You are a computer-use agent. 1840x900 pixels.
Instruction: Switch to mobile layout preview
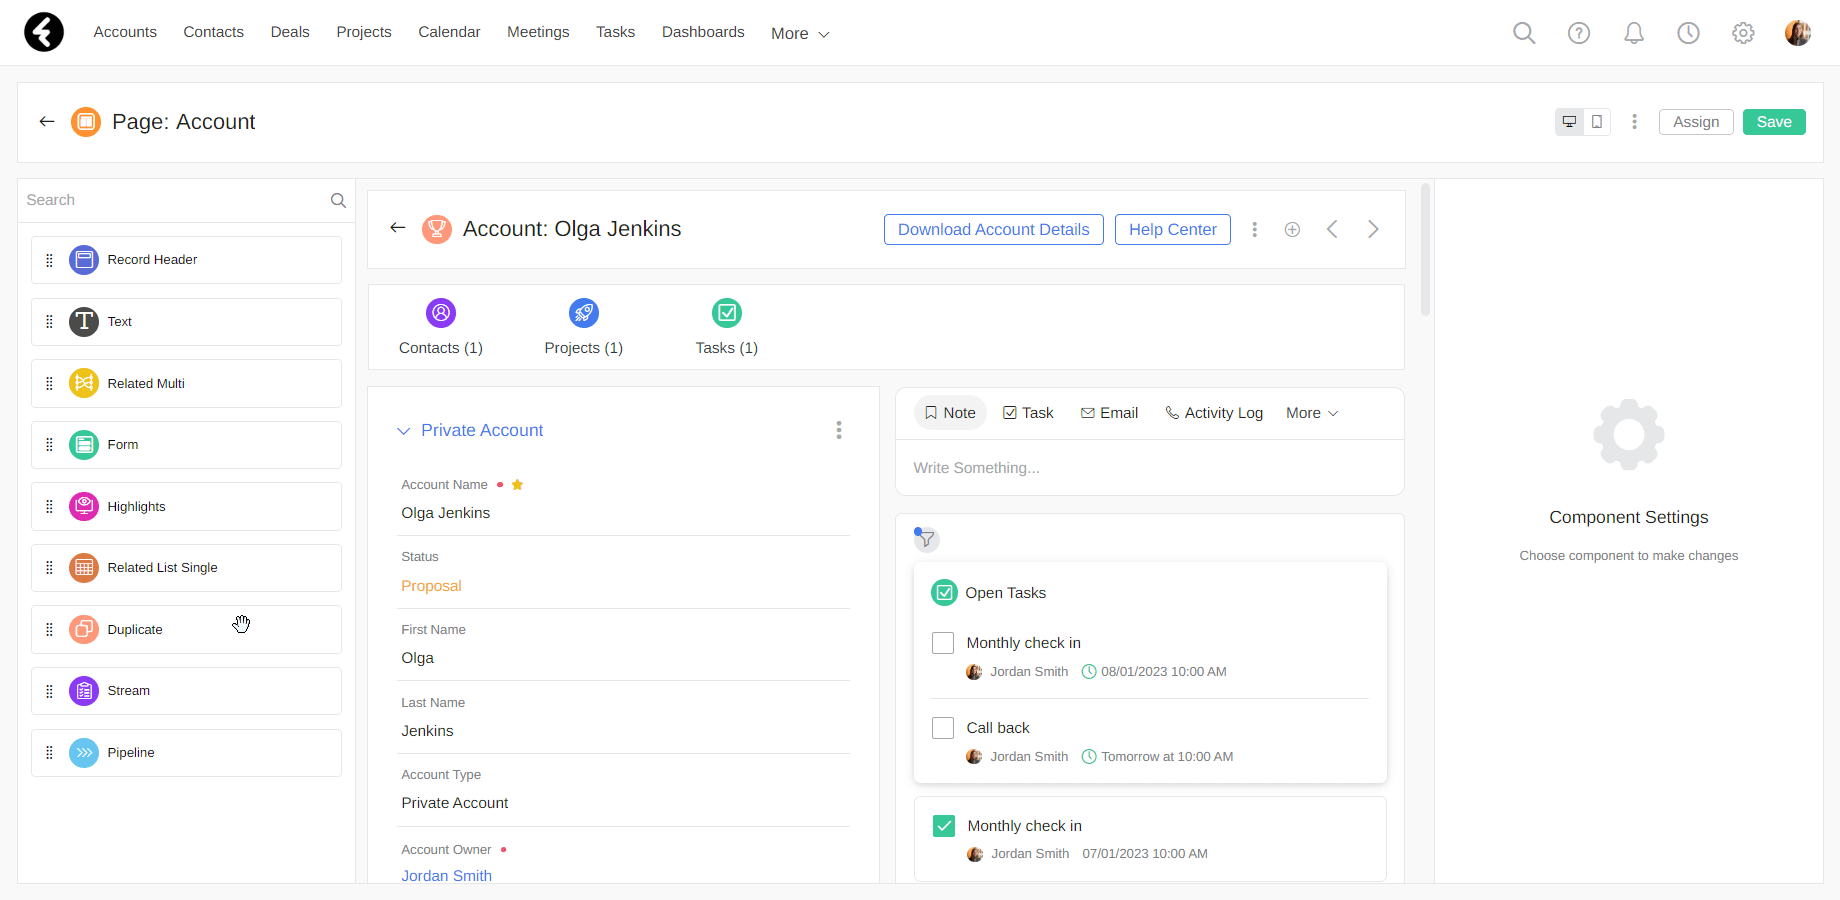1597,122
